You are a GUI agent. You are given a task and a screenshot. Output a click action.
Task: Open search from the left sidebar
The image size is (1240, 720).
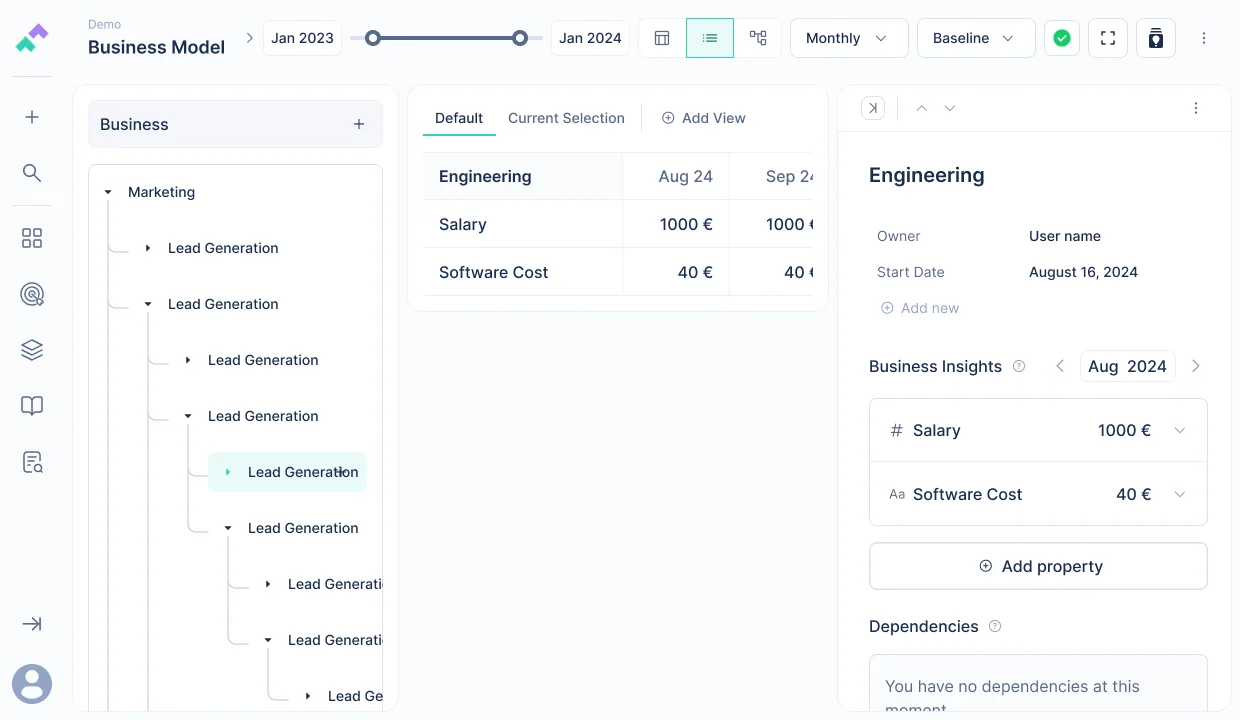tap(32, 173)
